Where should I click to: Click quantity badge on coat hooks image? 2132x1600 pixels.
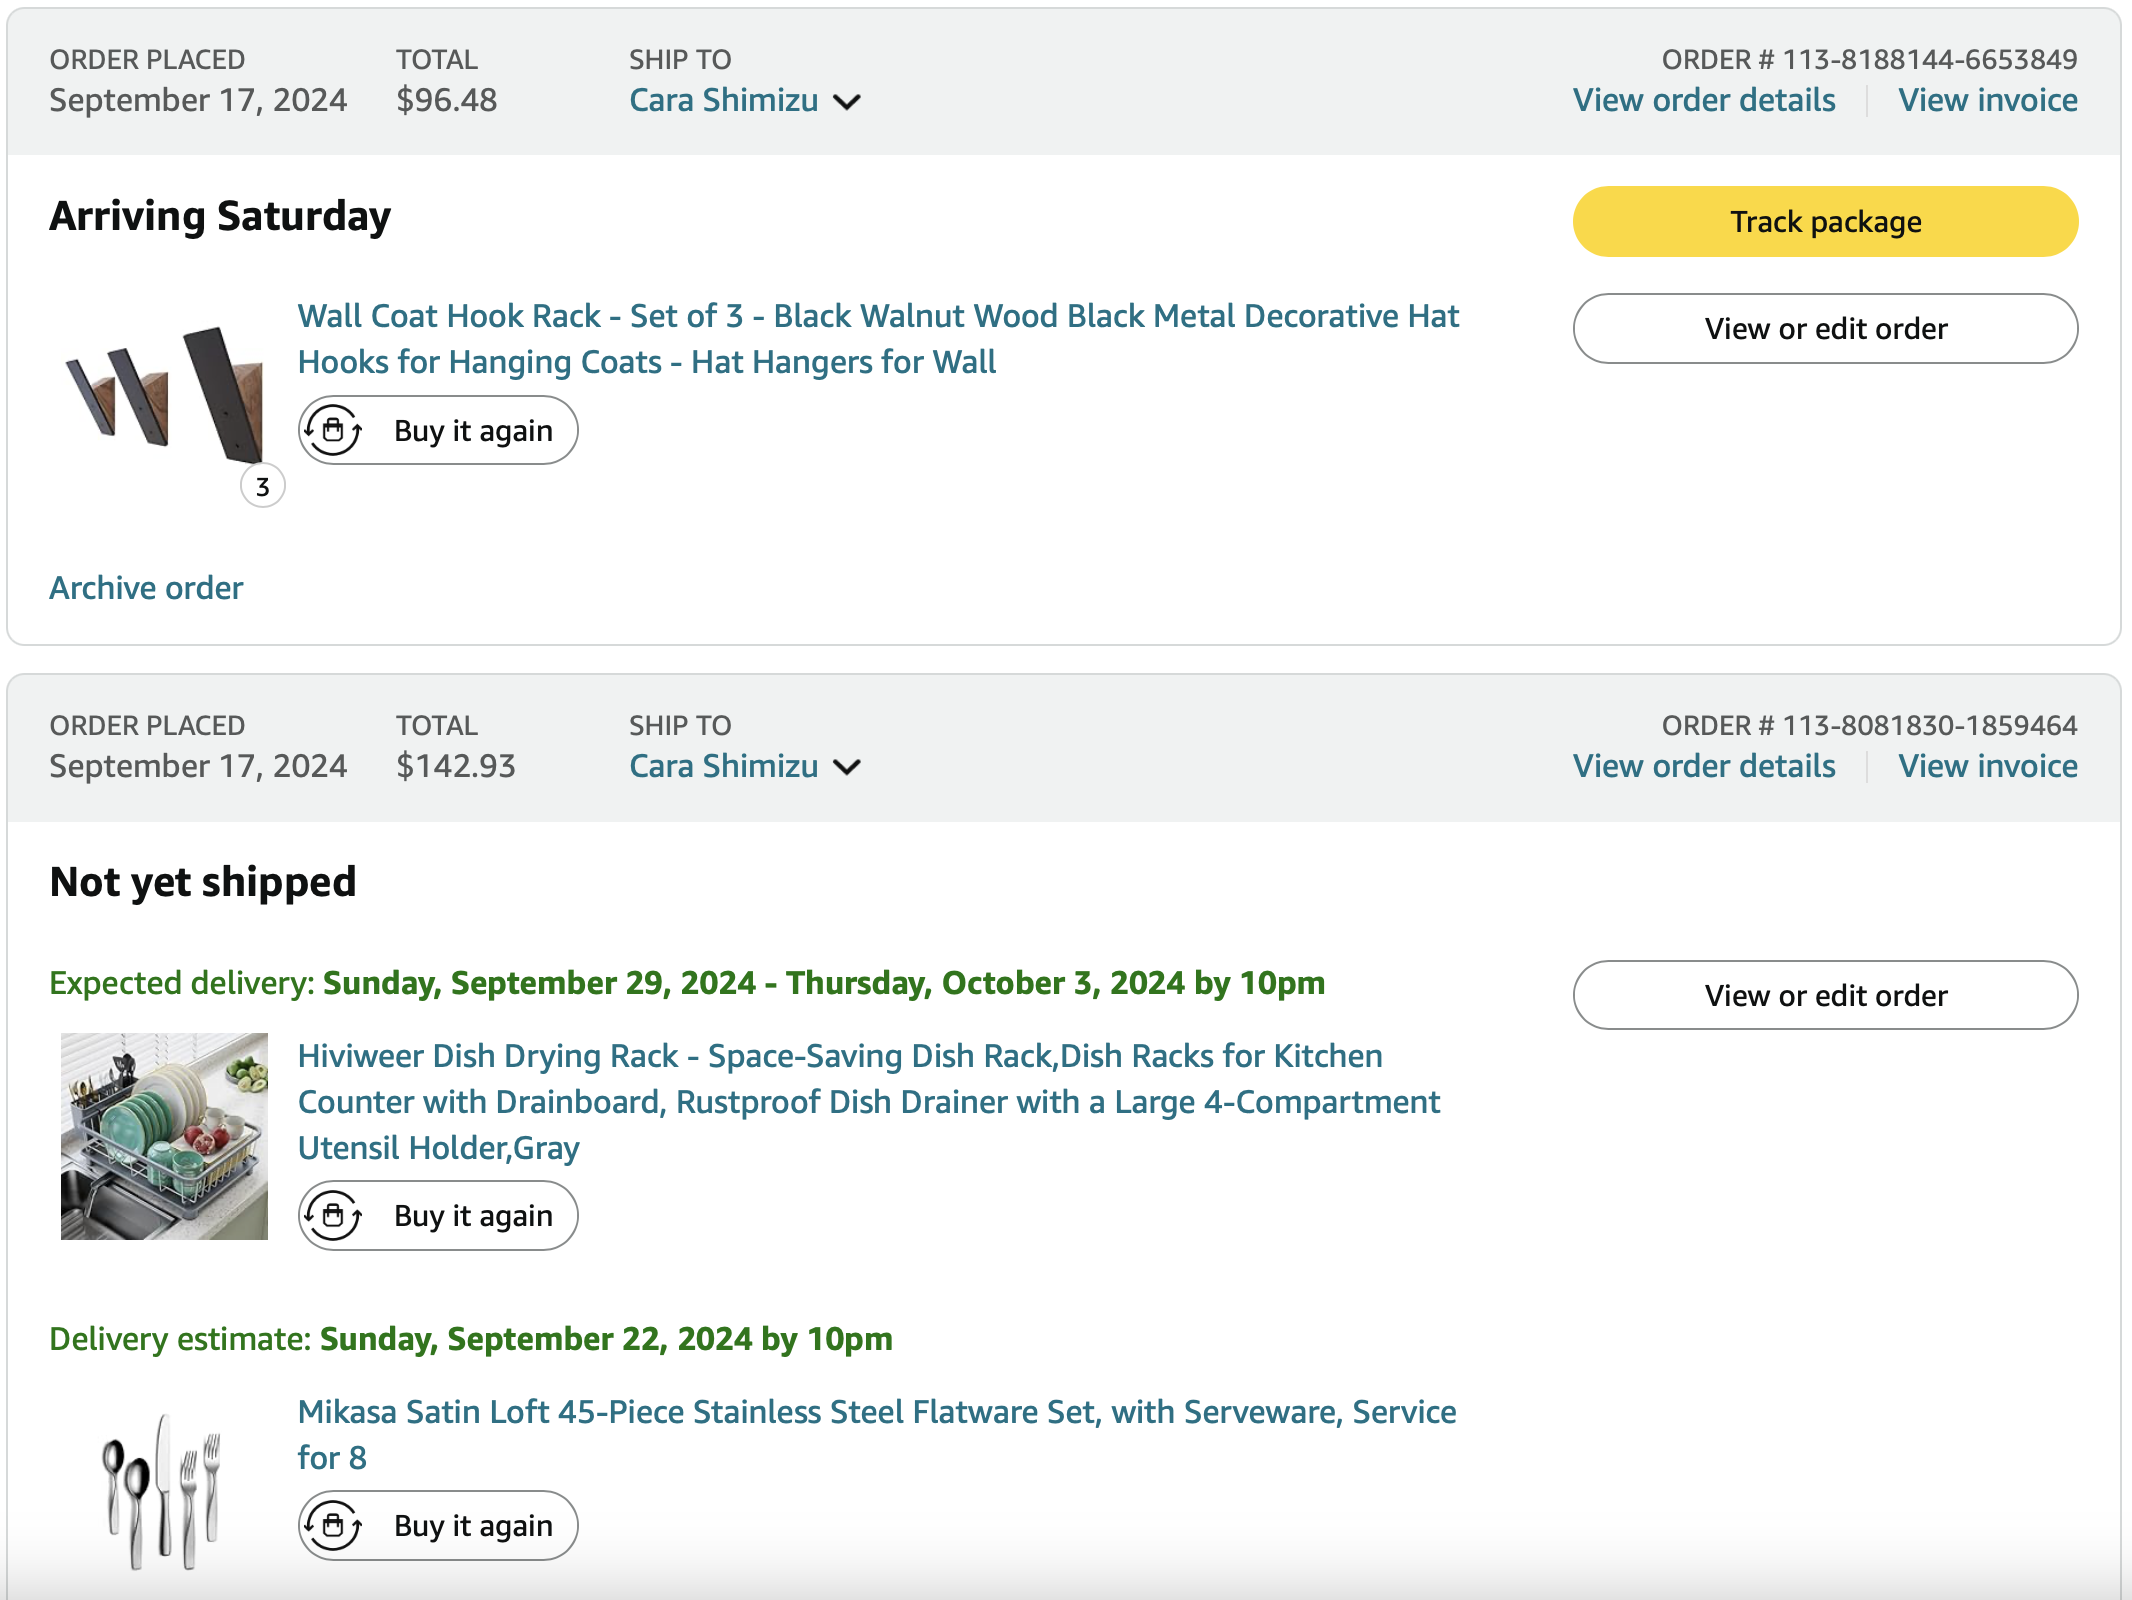point(263,487)
